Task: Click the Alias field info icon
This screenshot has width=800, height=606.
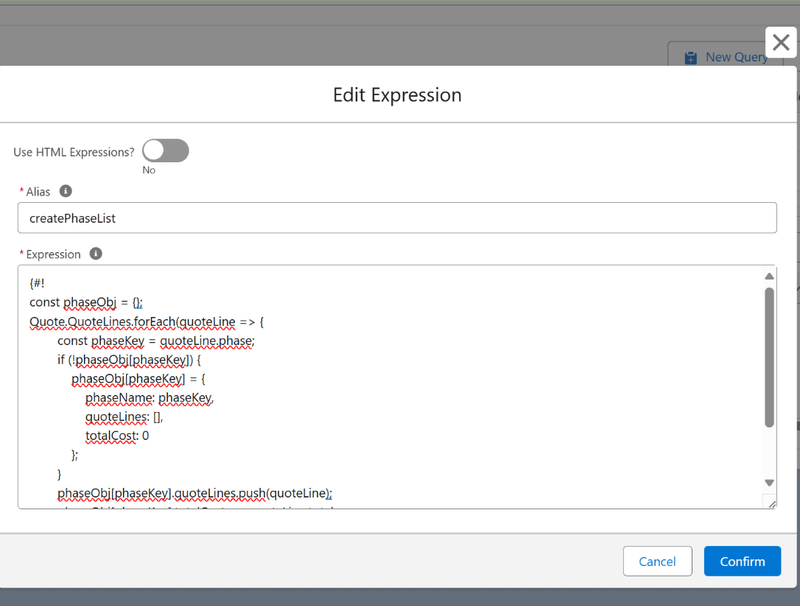Action: [66, 191]
